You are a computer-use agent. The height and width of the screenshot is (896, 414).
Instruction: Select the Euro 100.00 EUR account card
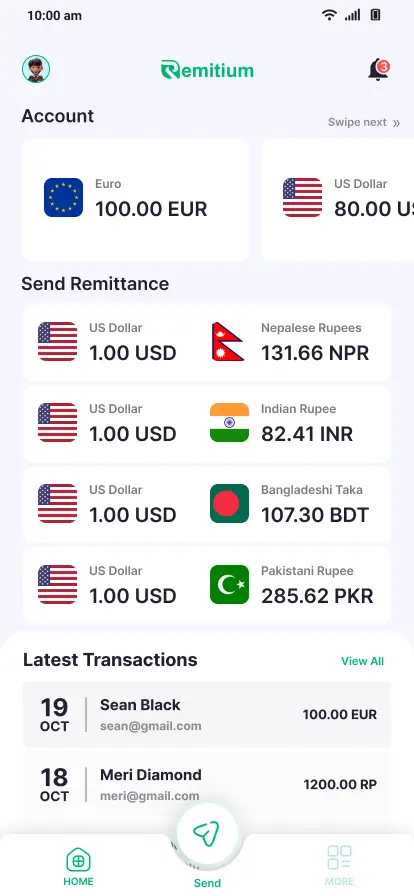pos(135,200)
